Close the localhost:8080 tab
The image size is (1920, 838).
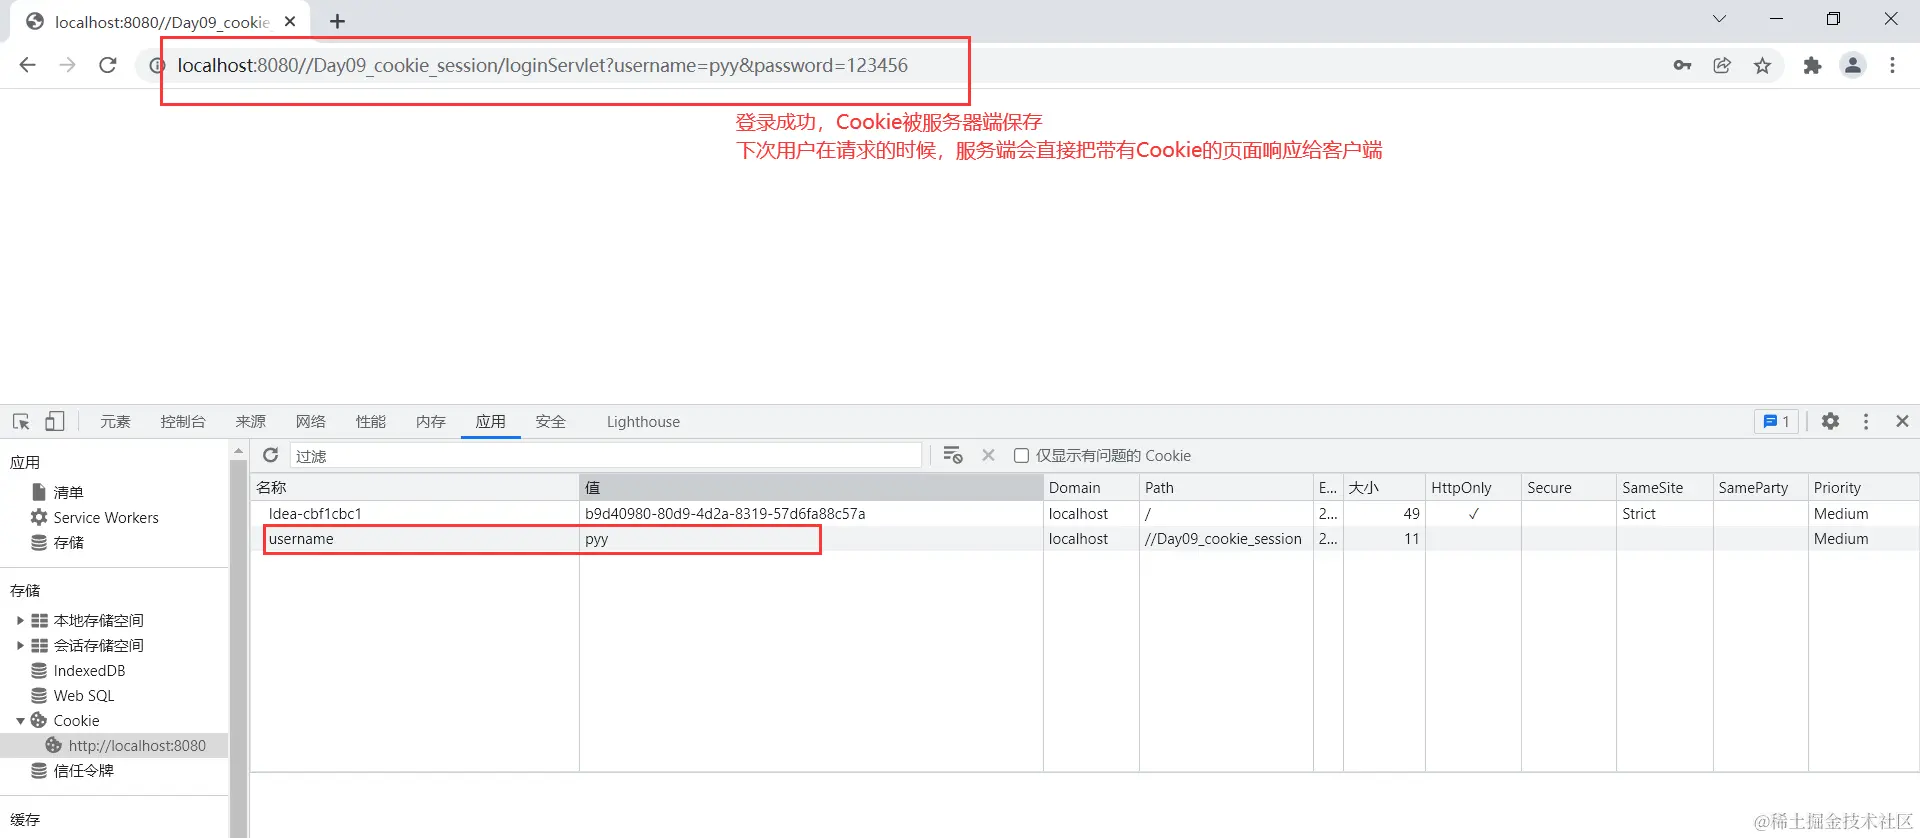[x=290, y=21]
